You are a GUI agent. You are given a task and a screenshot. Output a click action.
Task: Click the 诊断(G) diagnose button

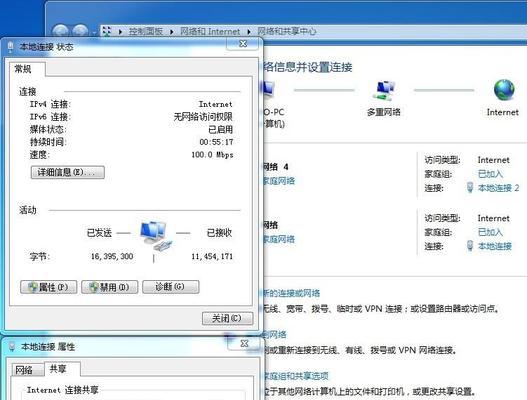click(171, 287)
